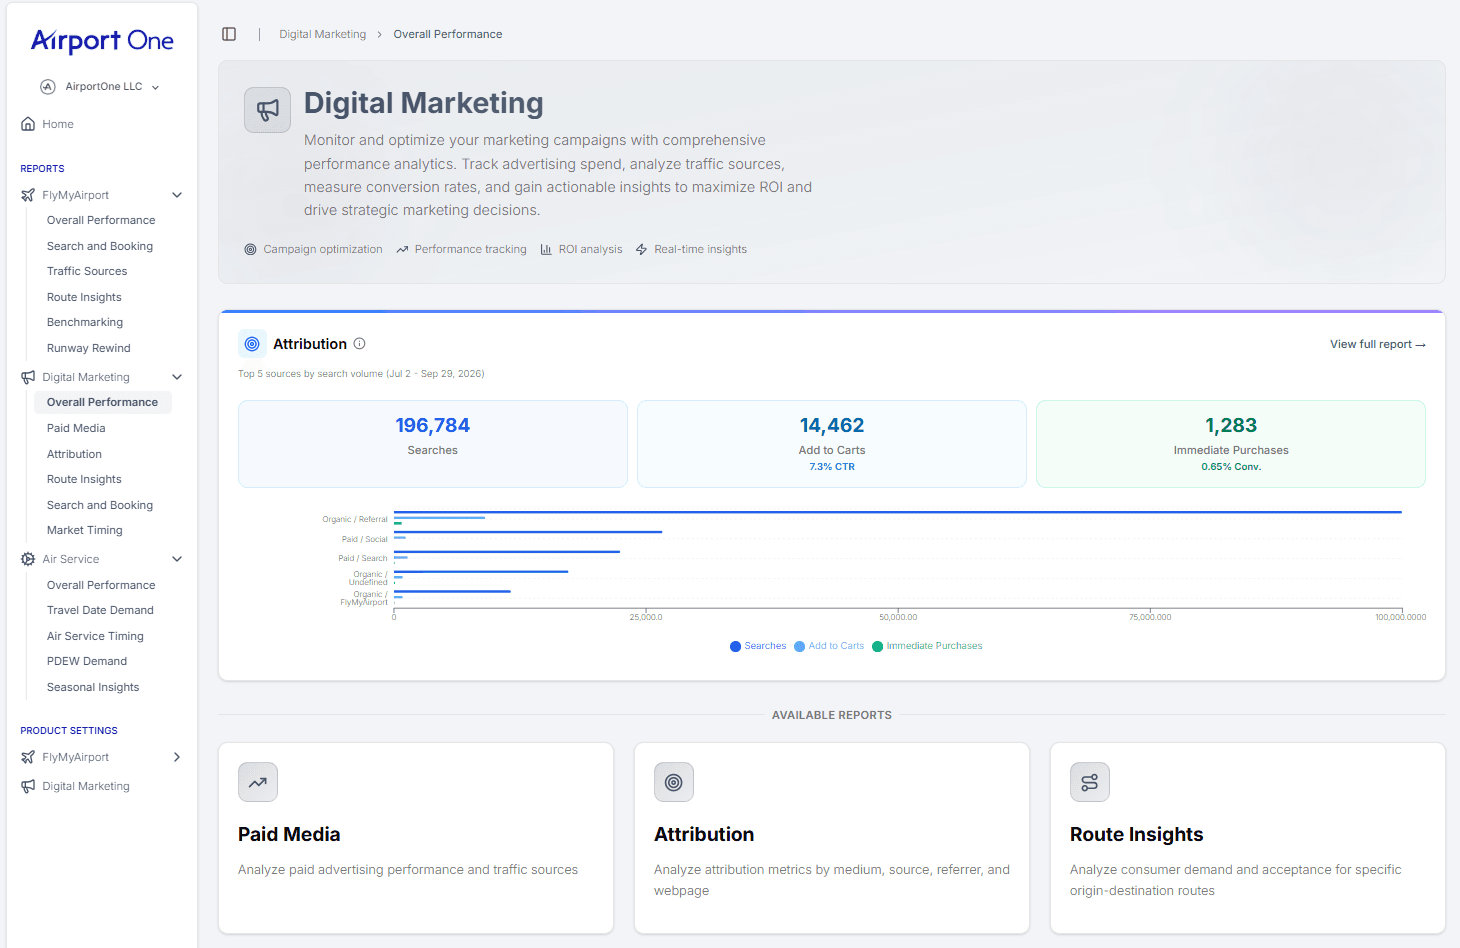Click the megaphone icon beside Digital Marketing under Product Settings
Viewport: 1460px width, 948px height.
28,786
